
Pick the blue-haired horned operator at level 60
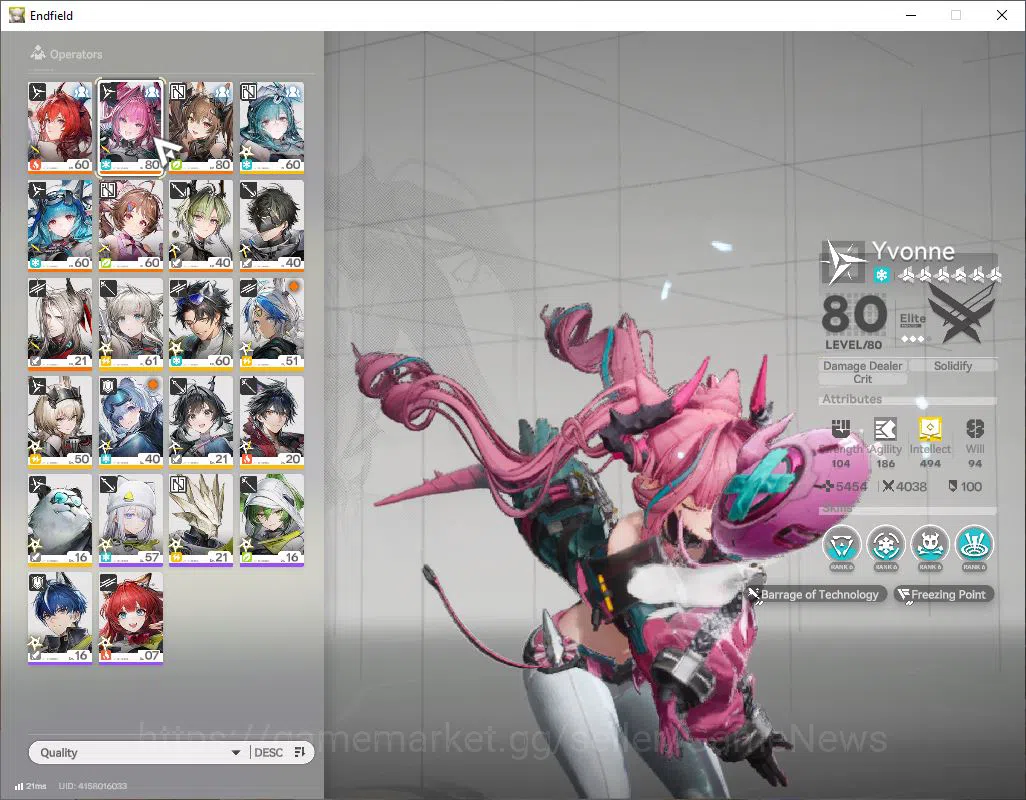click(x=60, y=225)
